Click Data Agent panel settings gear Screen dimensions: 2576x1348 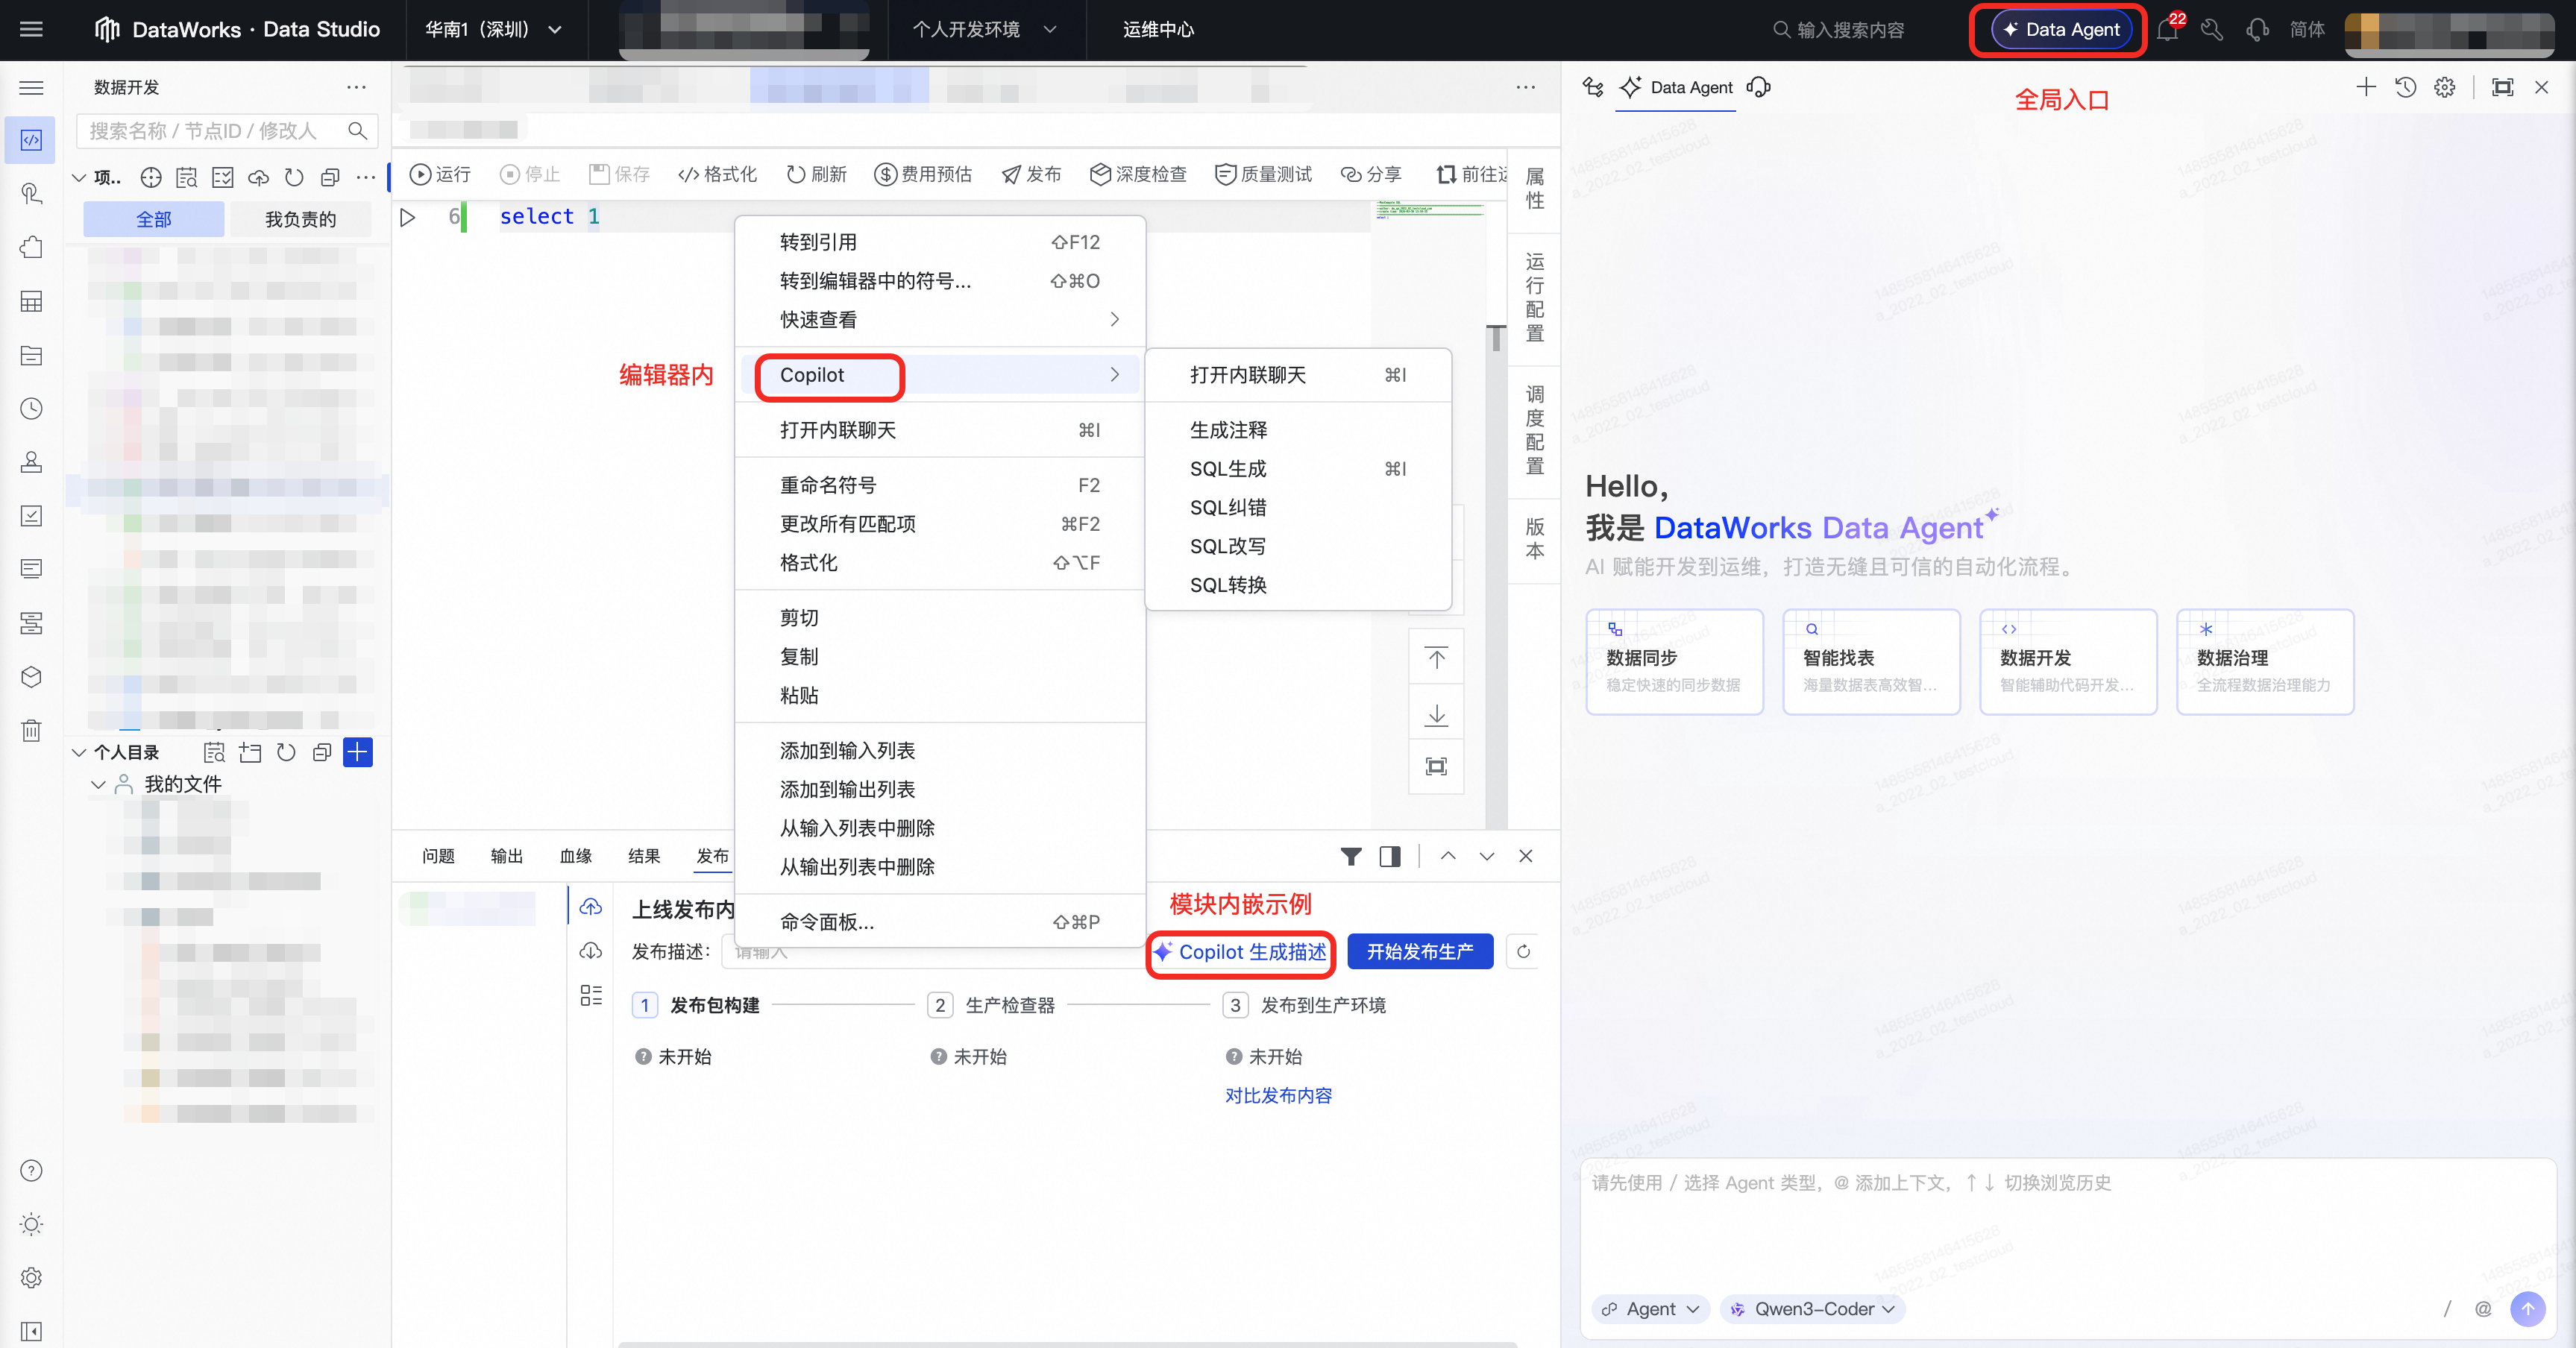(2445, 87)
